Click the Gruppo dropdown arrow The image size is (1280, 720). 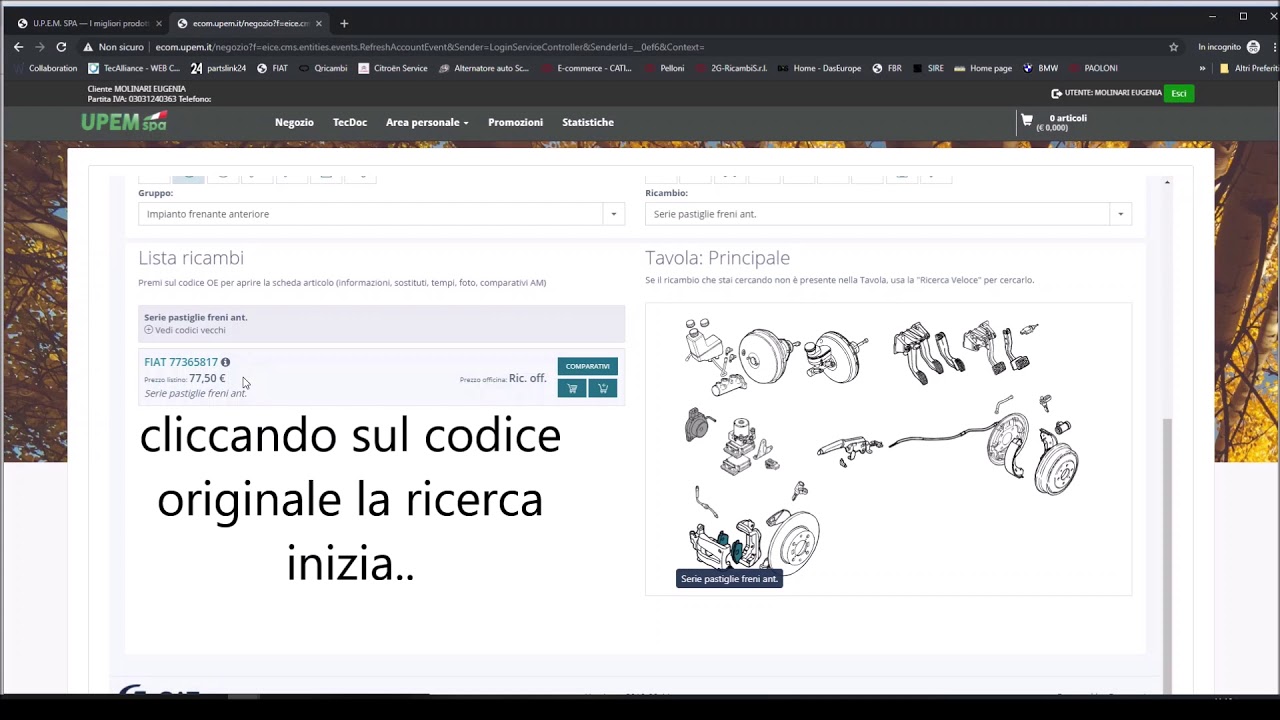click(614, 214)
